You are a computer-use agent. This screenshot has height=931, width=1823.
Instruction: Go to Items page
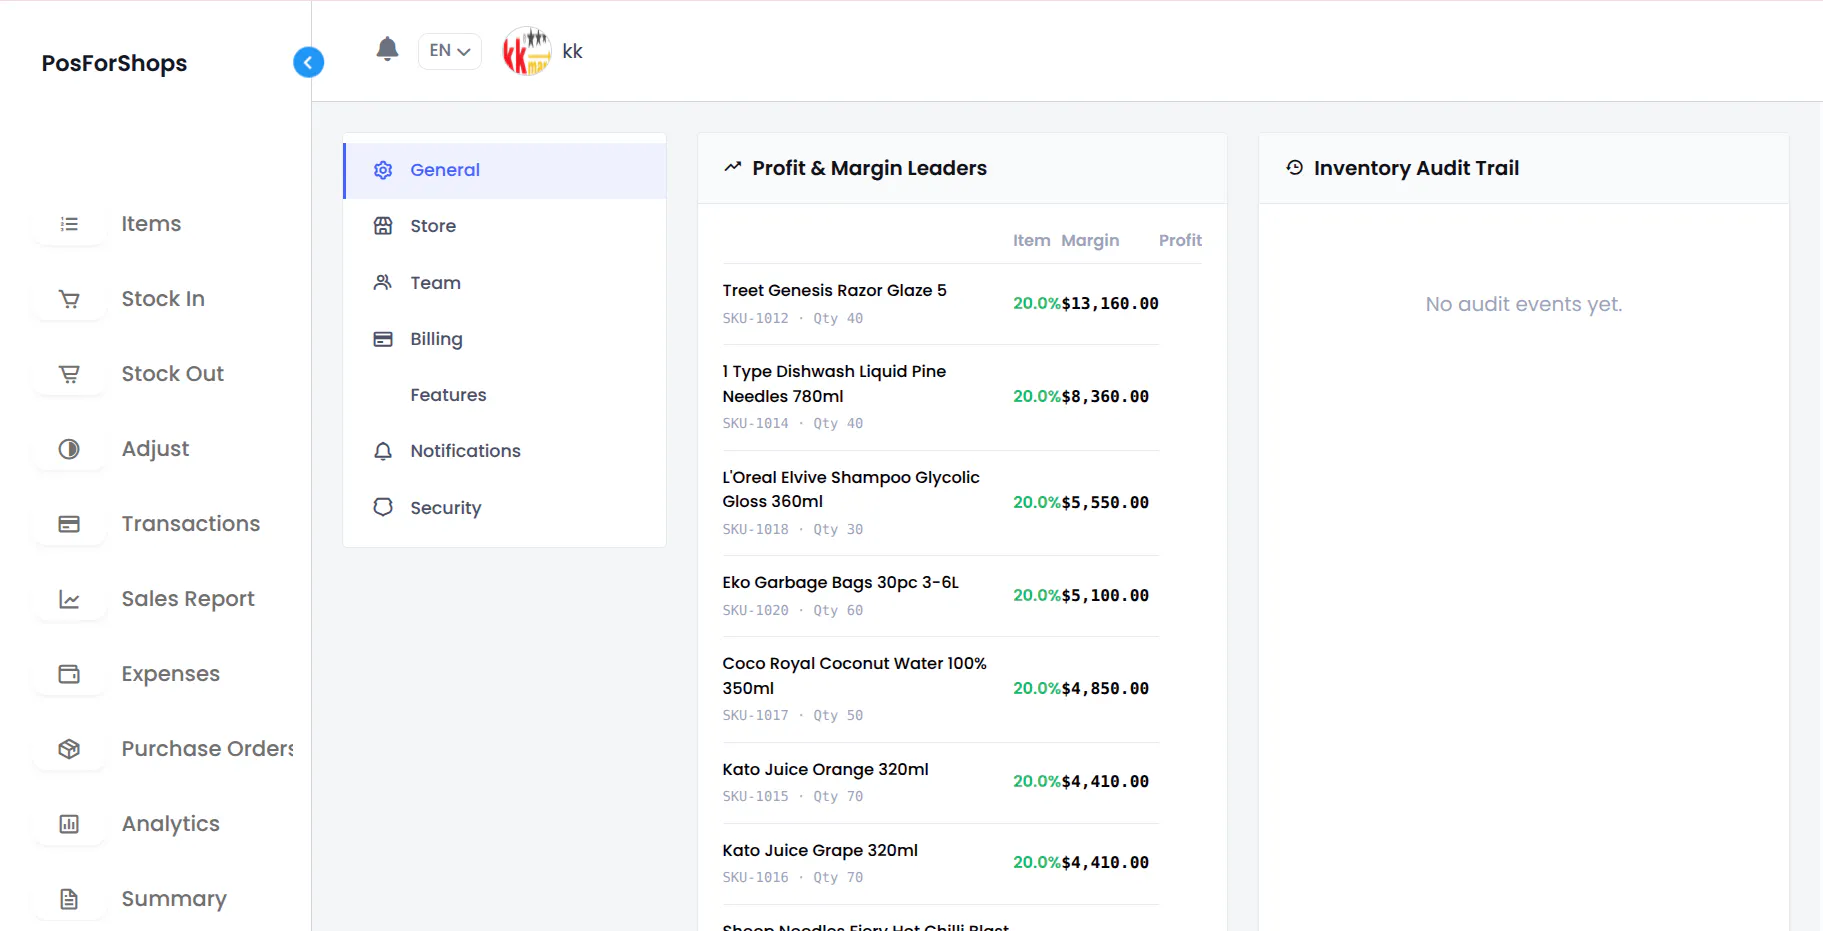(151, 224)
